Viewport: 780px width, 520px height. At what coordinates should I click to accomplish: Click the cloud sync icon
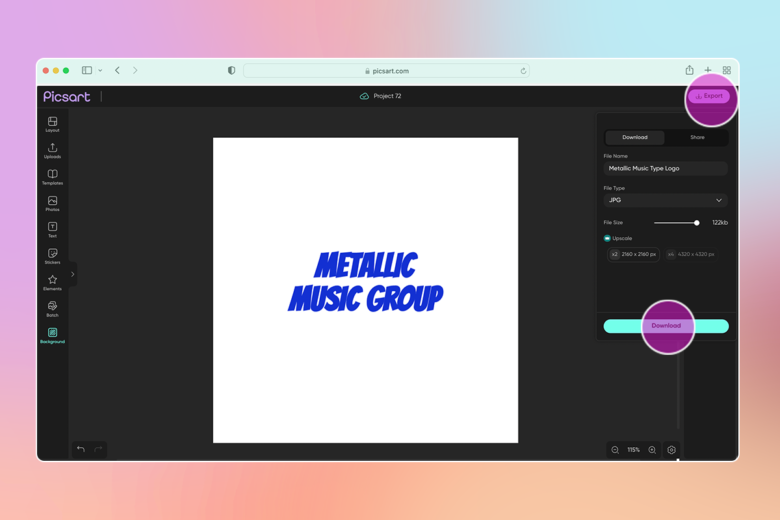click(364, 96)
